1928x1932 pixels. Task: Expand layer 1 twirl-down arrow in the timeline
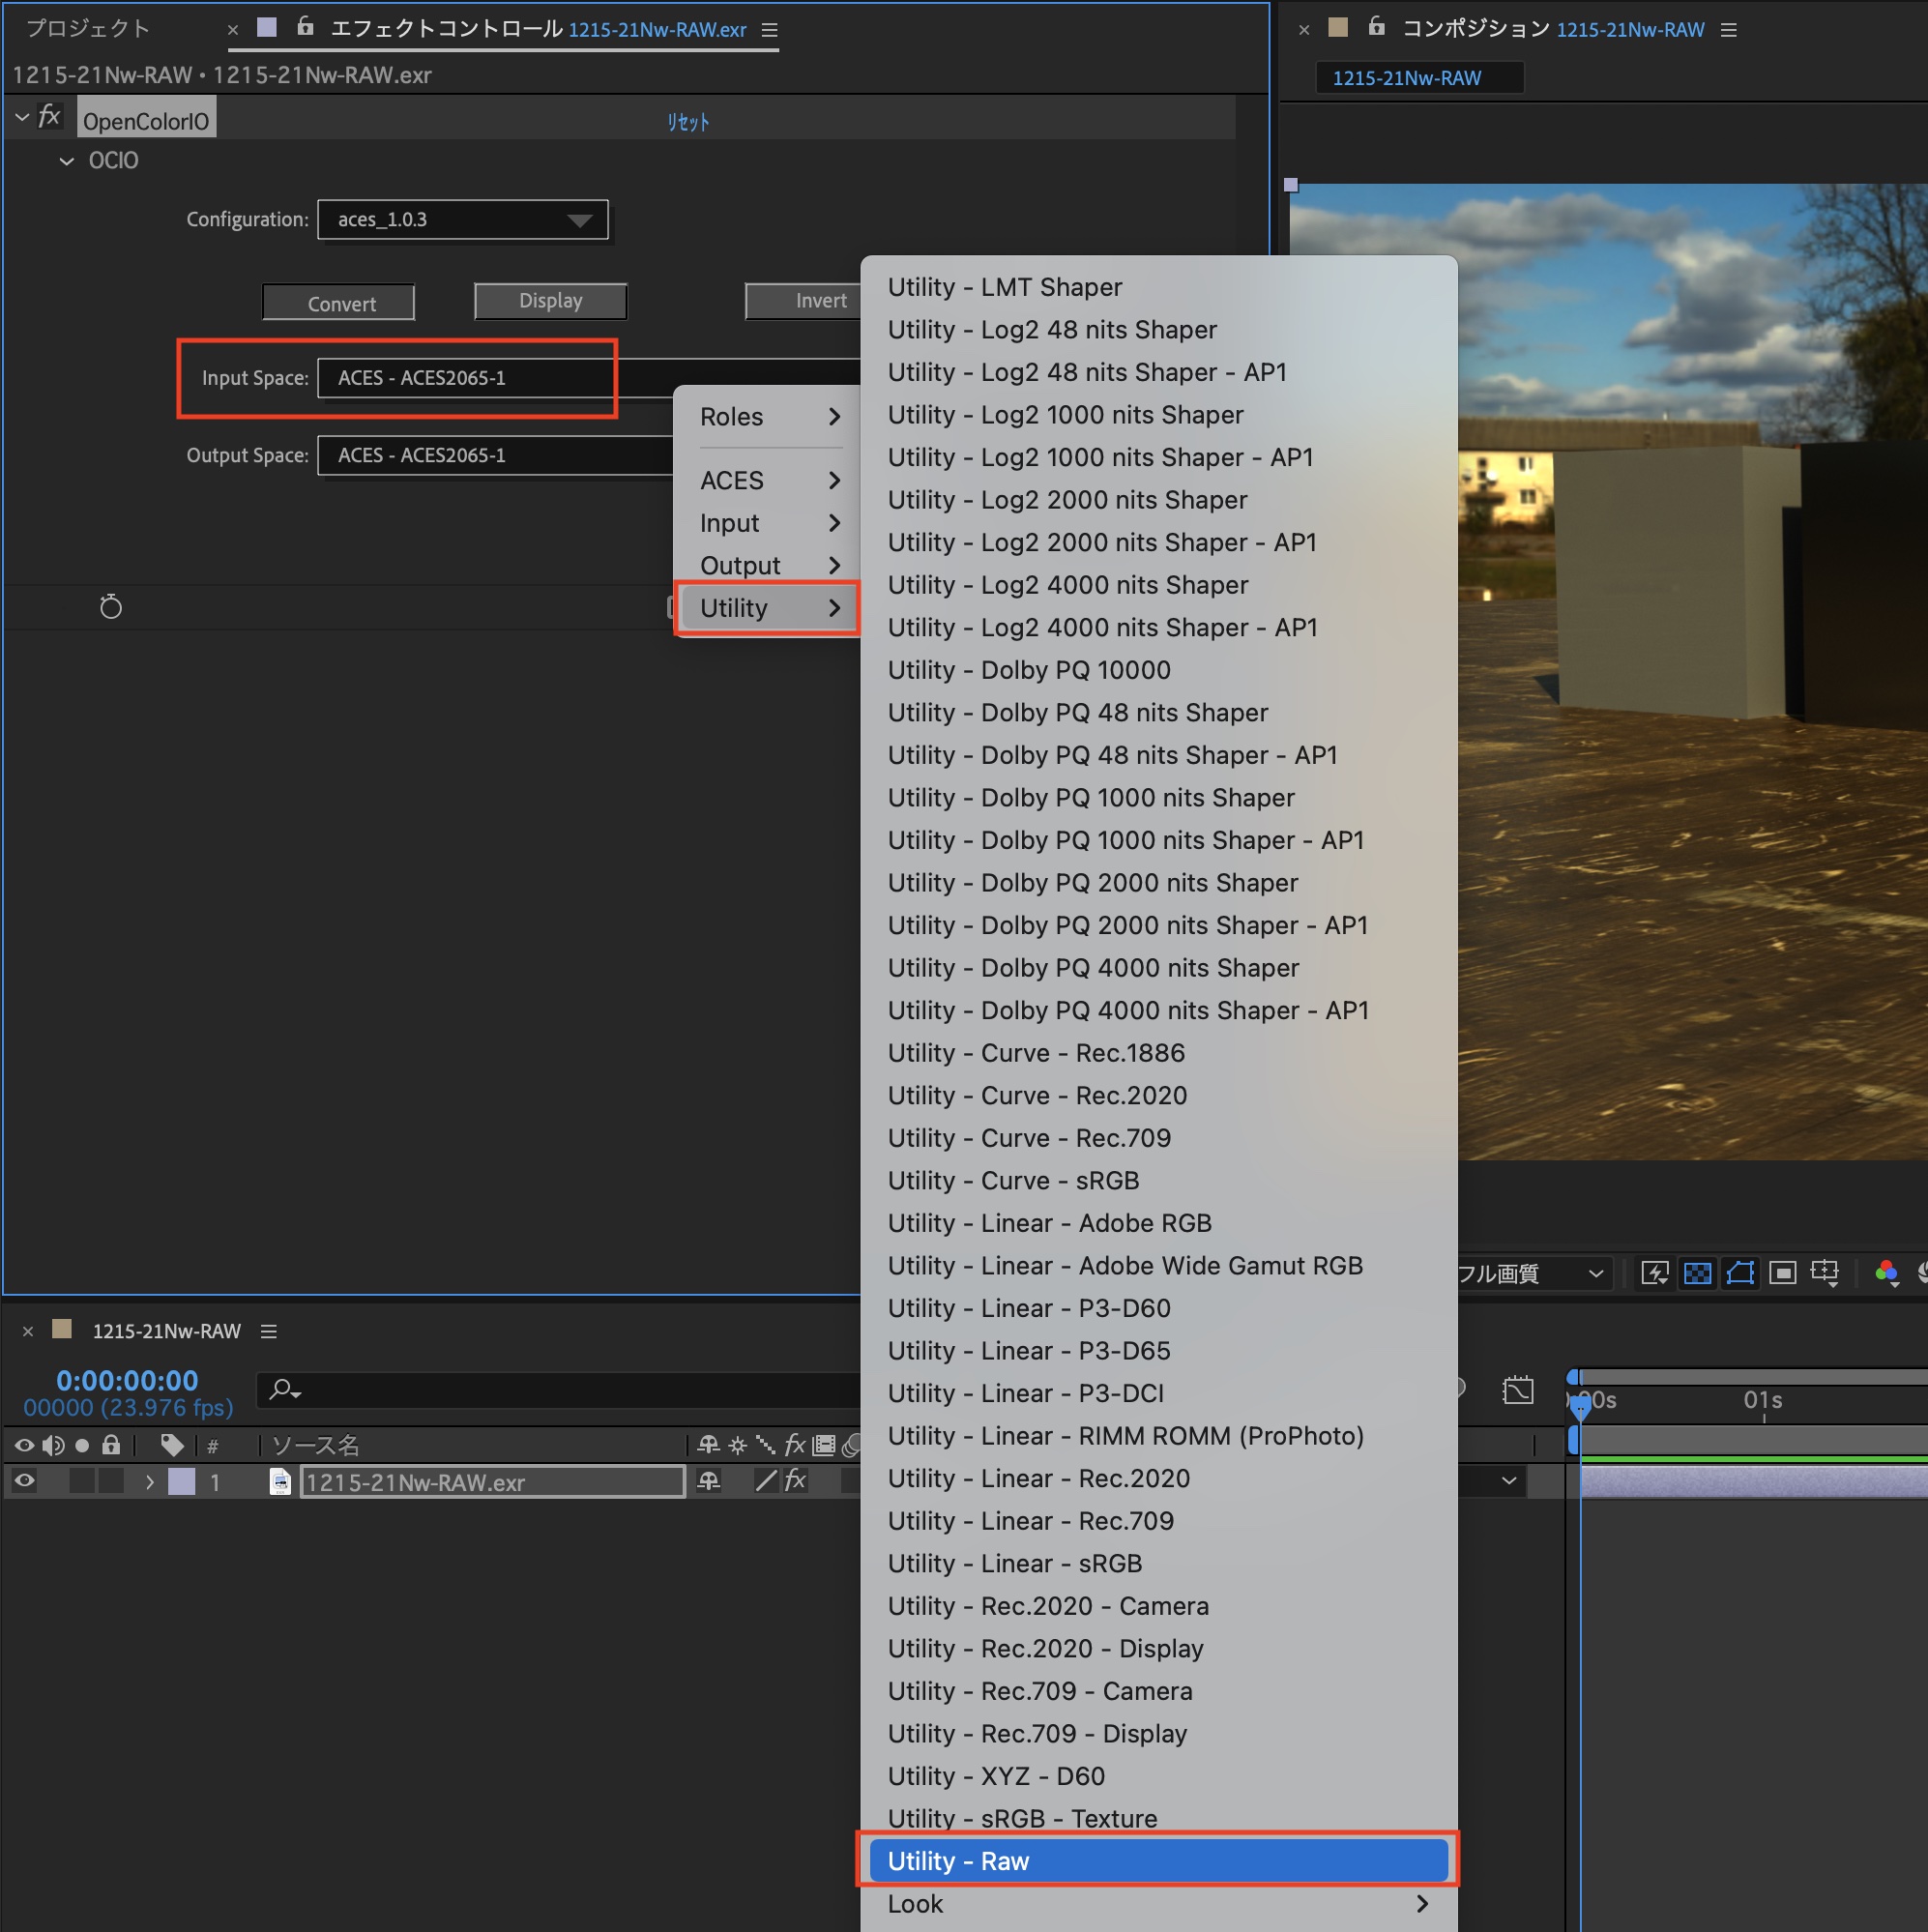point(150,1482)
